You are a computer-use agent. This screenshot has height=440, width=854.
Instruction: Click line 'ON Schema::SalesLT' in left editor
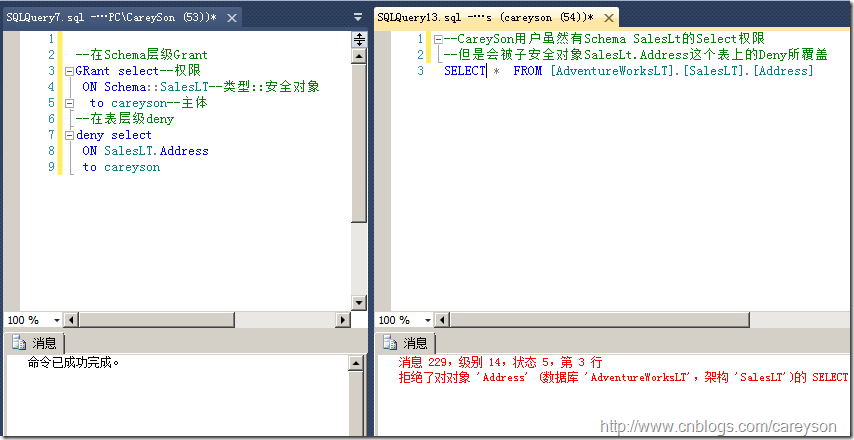point(200,87)
